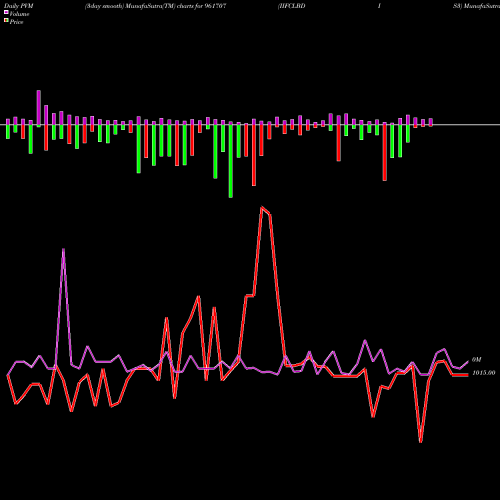Click the Daily PVM title text
This screenshot has height=500, width=500.
pyautogui.click(x=19, y=6)
